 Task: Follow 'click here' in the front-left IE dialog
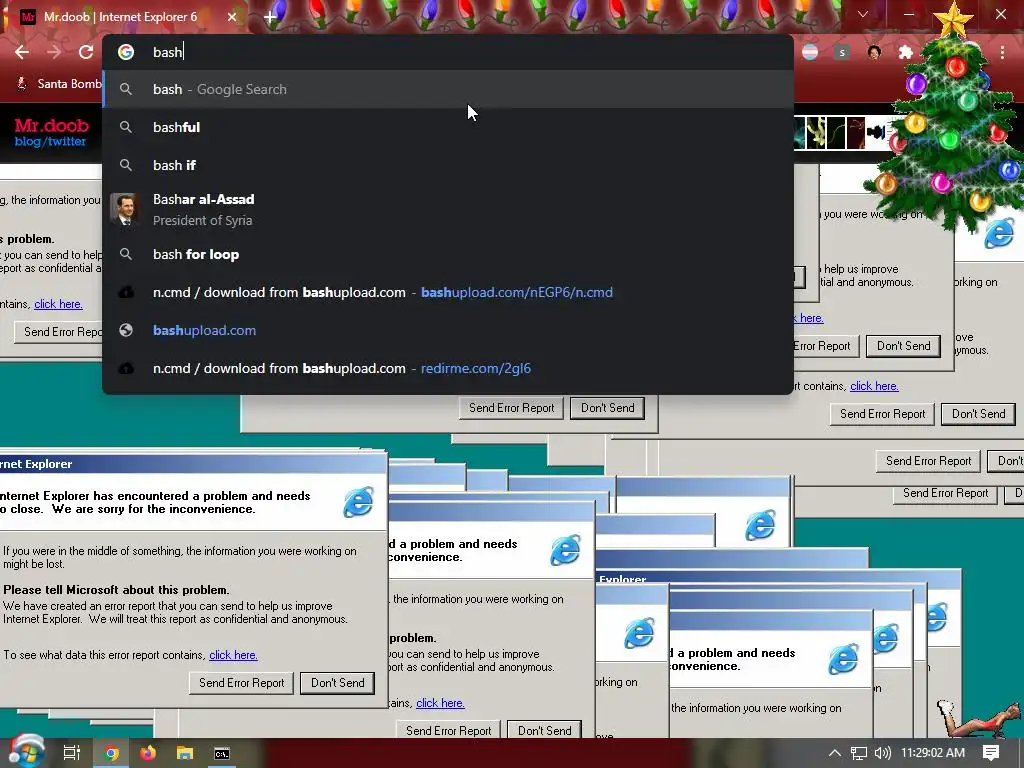click(233, 655)
